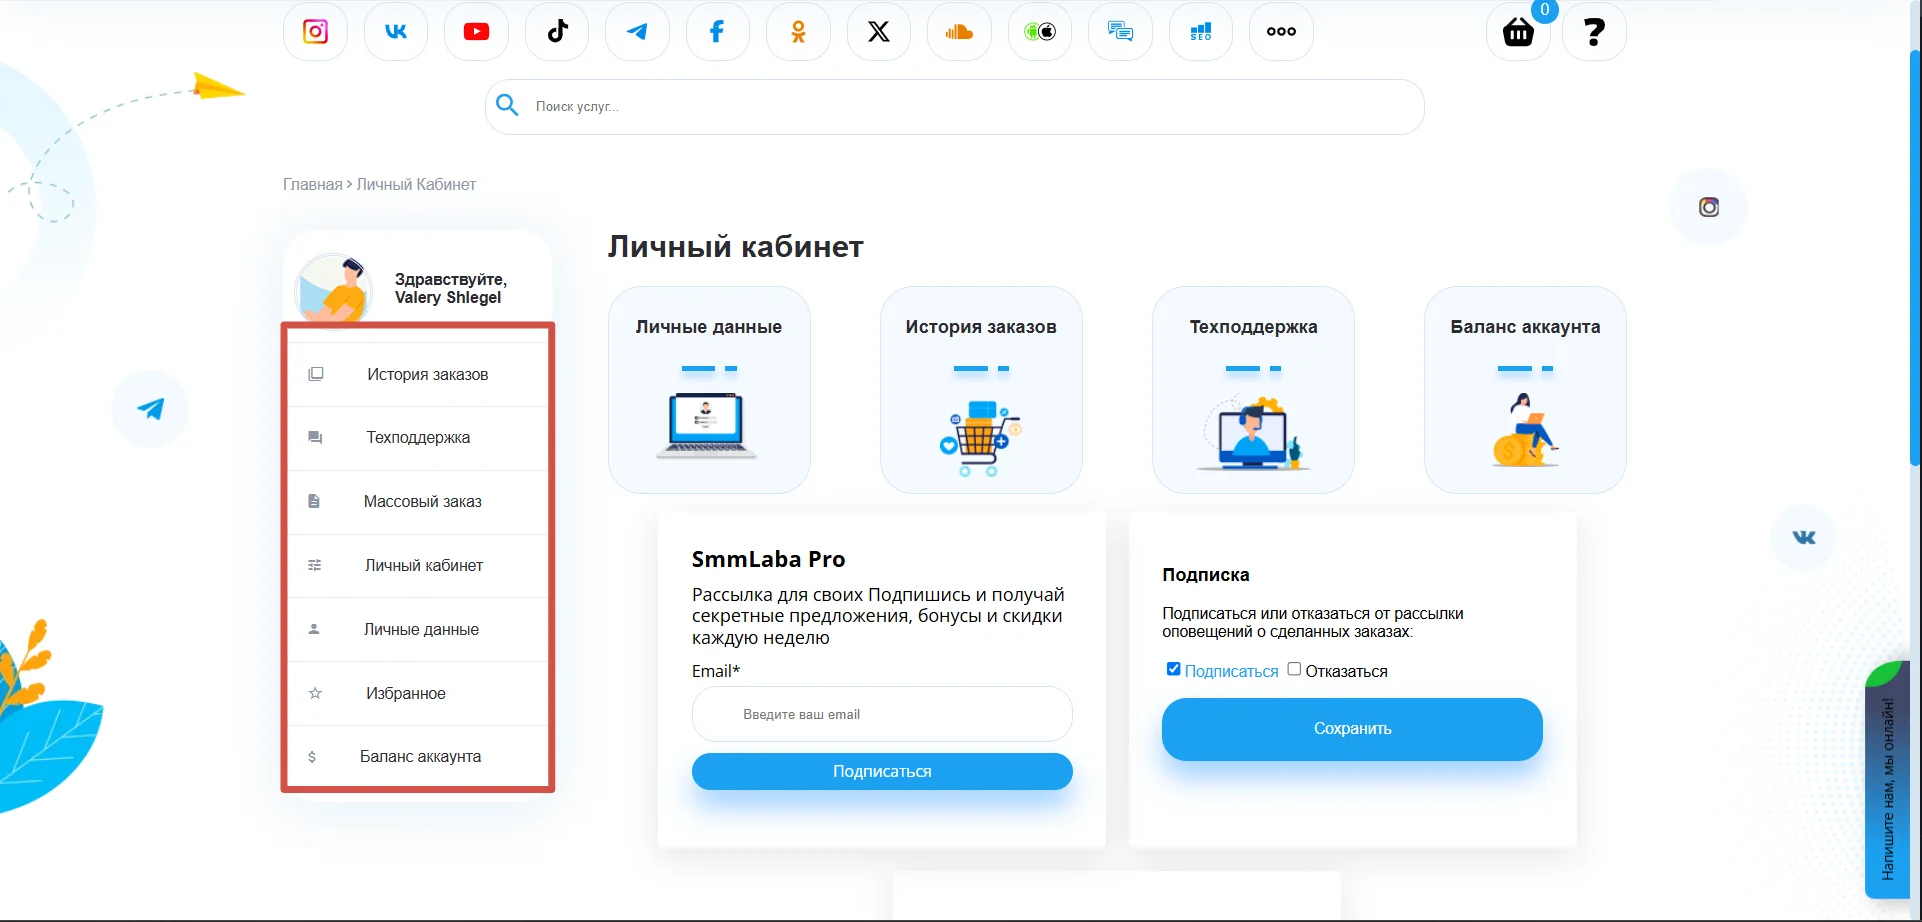Image resolution: width=1922 pixels, height=922 pixels.
Task: Open Instagram services in the top icon row
Action: click(x=315, y=31)
